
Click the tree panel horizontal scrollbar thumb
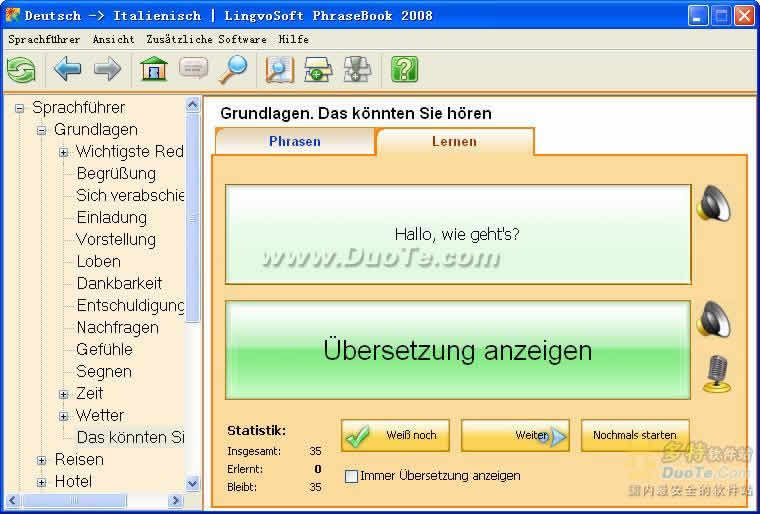tap(75, 500)
